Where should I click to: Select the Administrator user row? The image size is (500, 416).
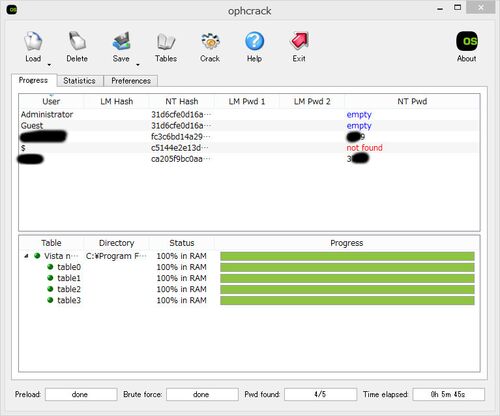click(249, 114)
